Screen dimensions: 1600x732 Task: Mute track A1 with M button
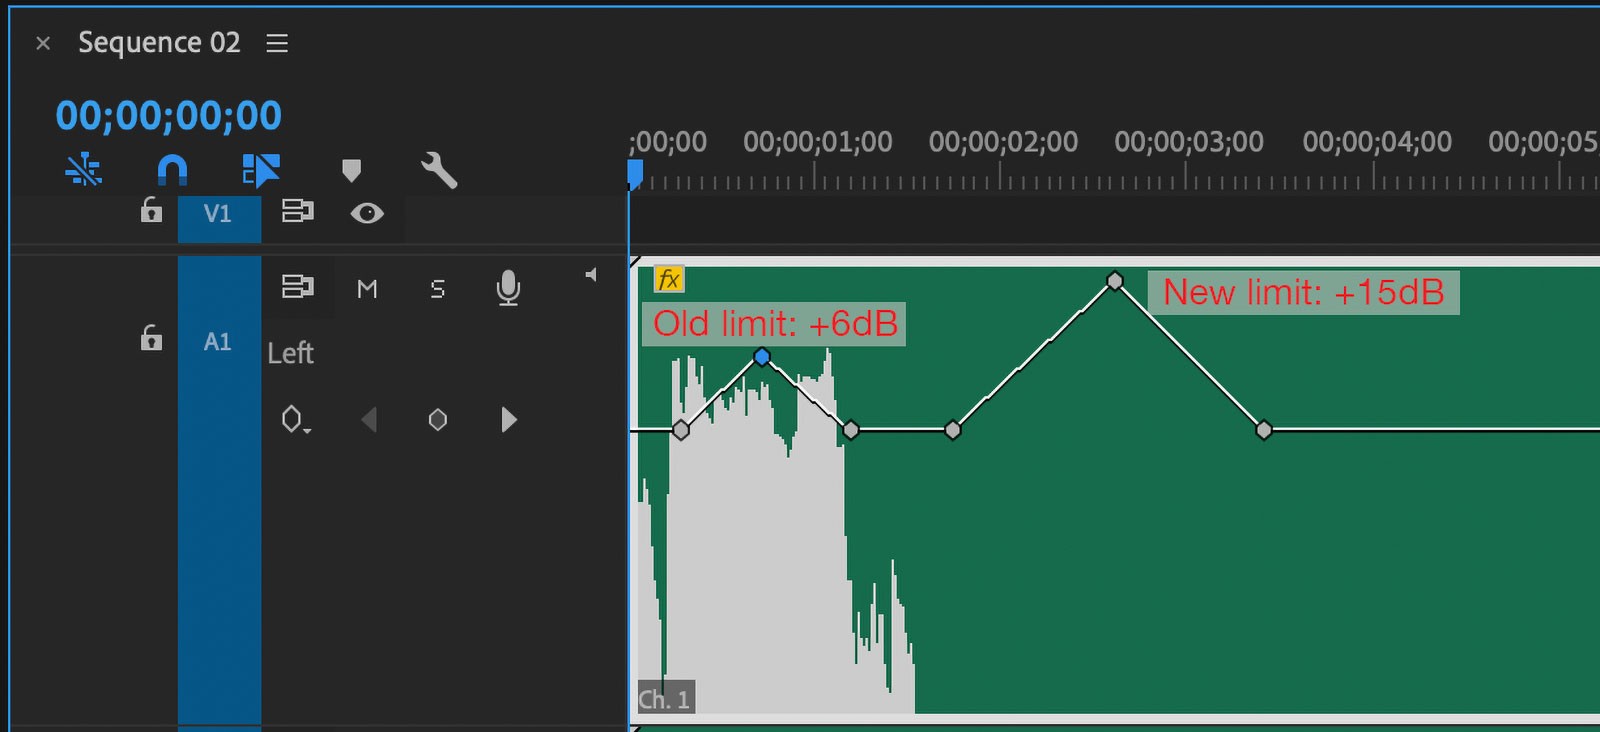(367, 289)
